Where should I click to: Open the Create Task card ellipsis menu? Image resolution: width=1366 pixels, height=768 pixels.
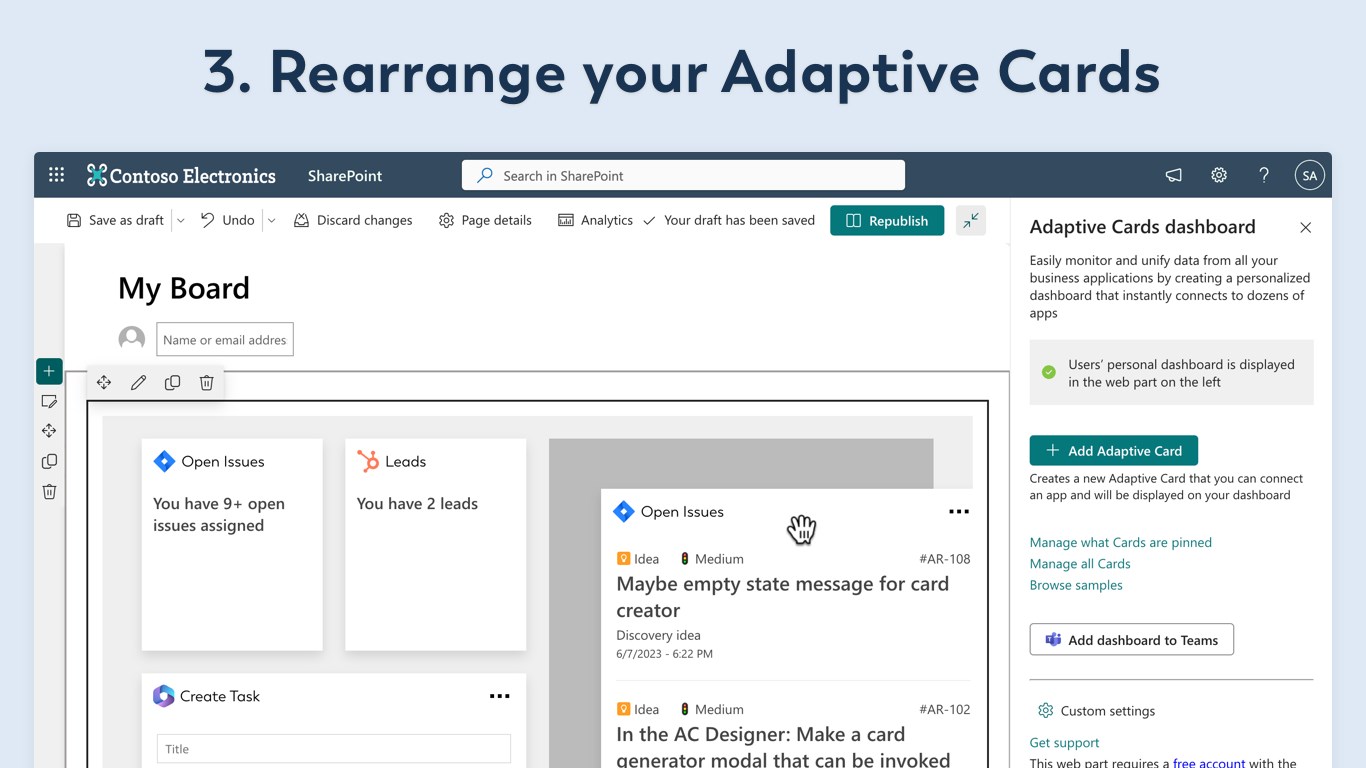pos(499,697)
